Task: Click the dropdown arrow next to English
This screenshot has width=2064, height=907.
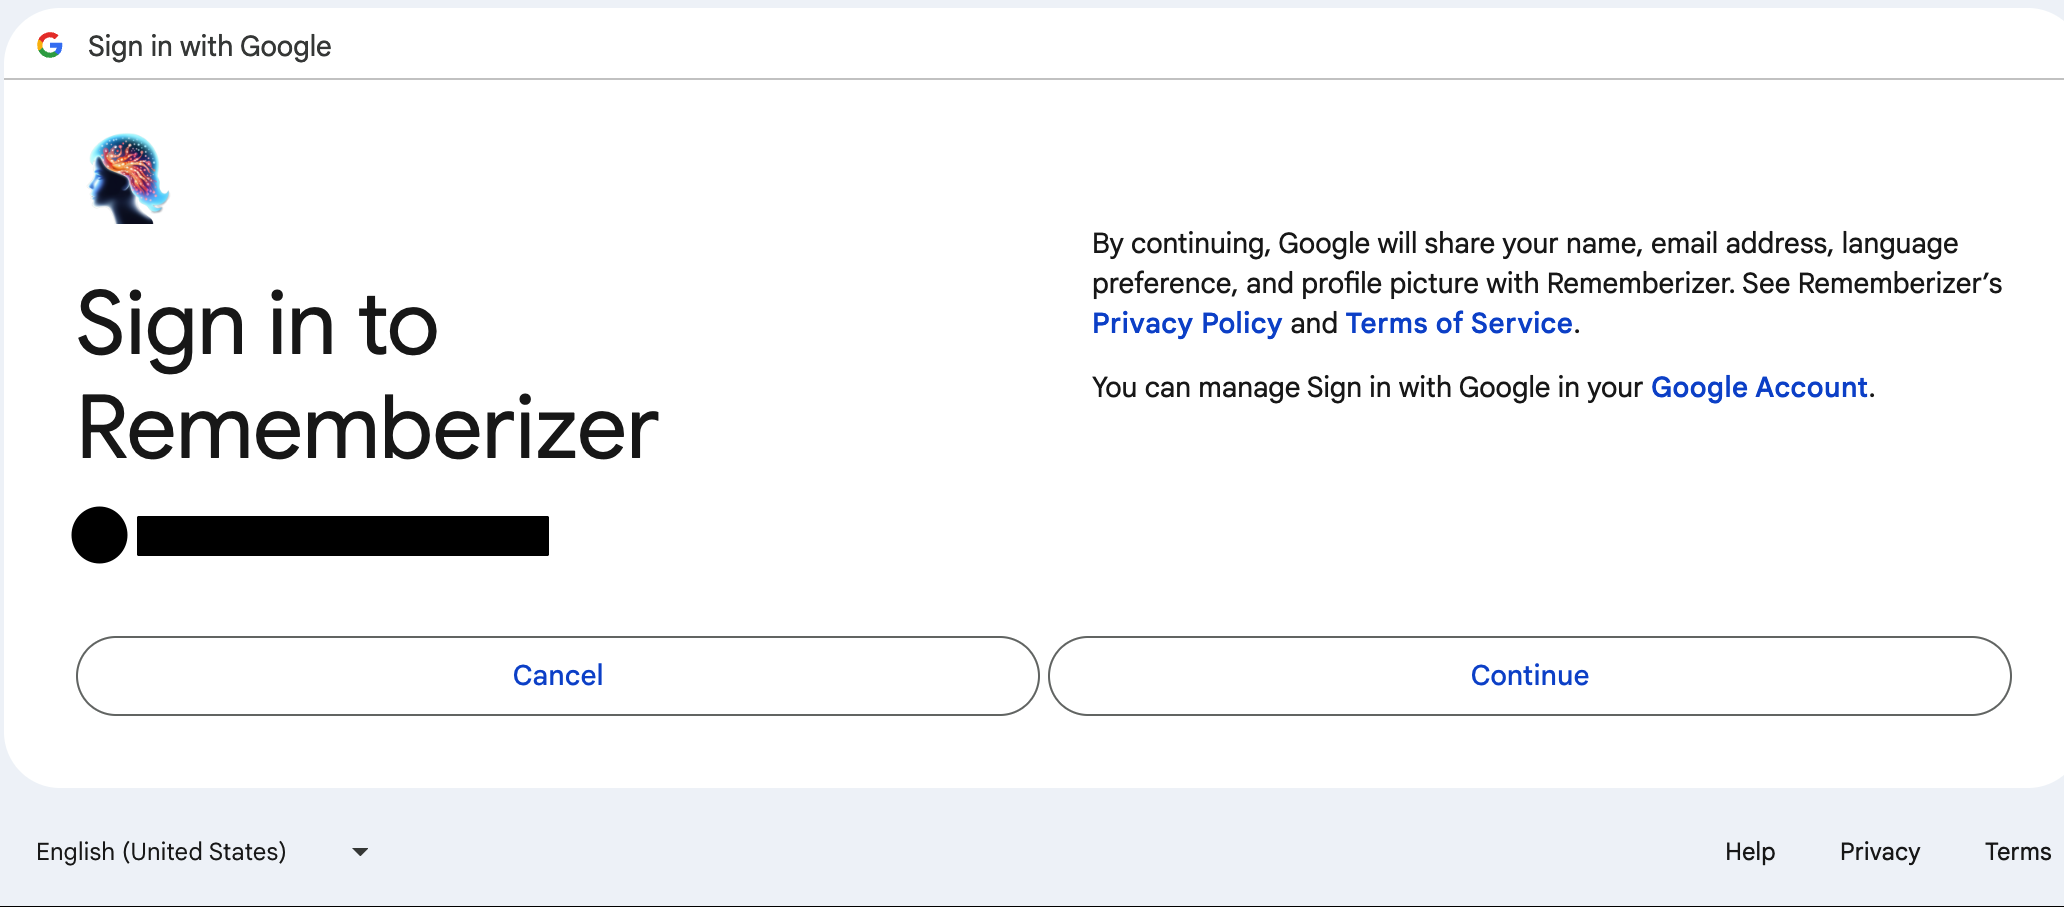Action: 361,851
